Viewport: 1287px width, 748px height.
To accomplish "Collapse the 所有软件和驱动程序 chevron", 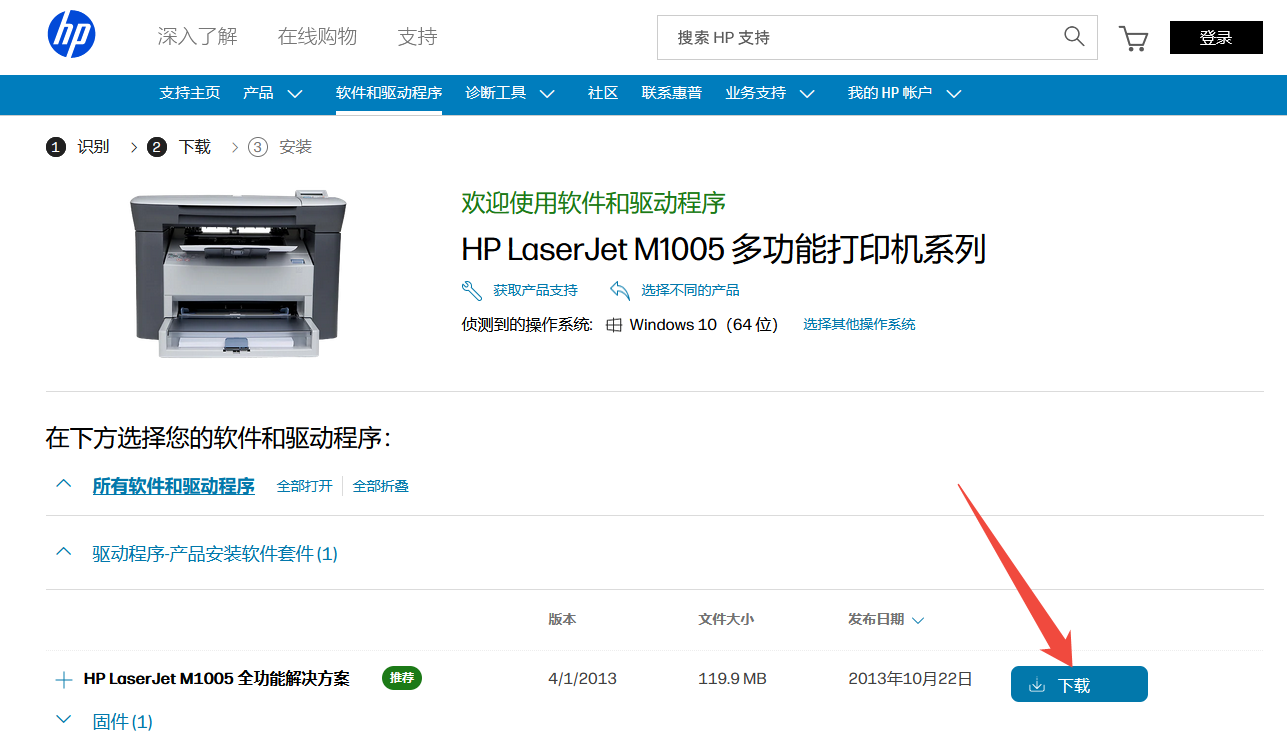I will [64, 483].
